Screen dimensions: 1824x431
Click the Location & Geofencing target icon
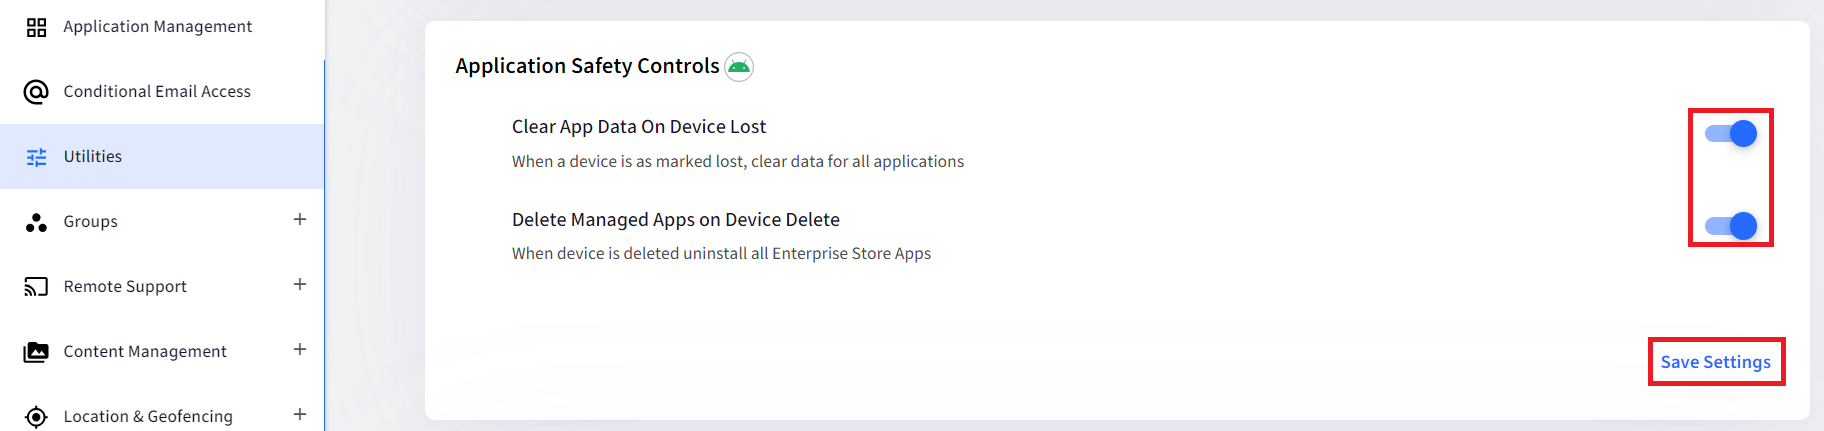36,417
